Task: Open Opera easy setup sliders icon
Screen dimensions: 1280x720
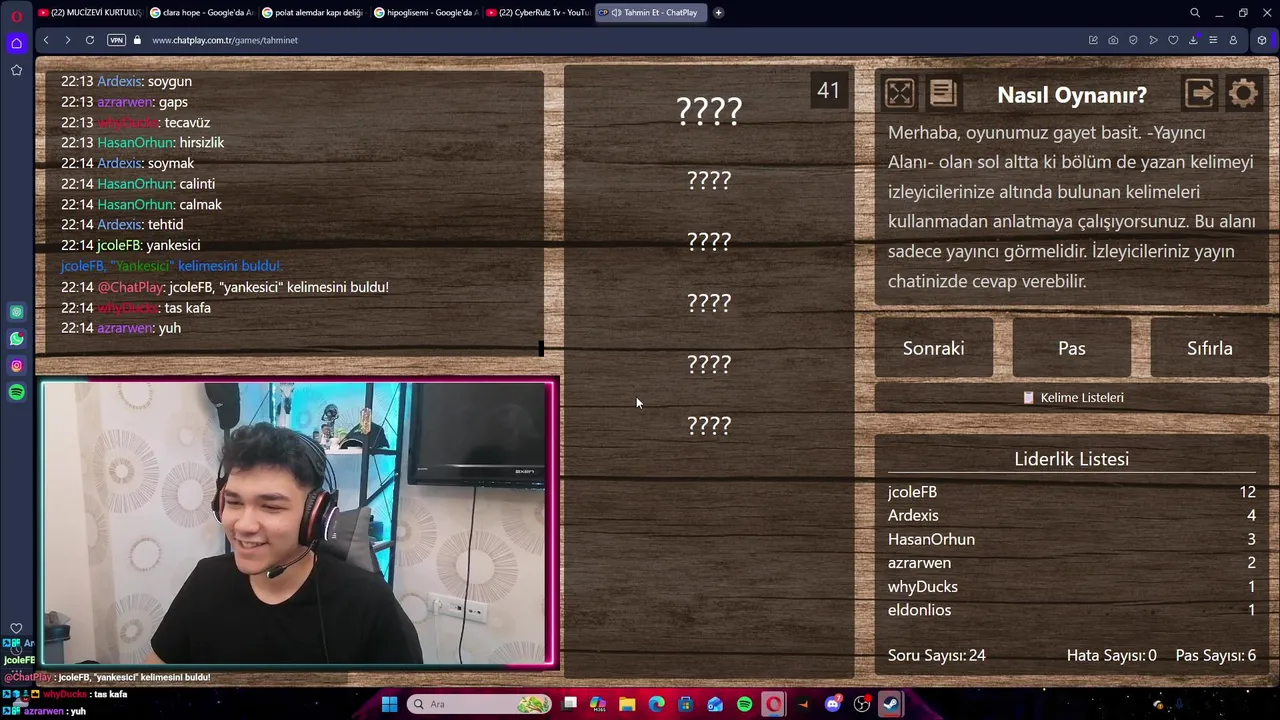Action: 1213,40
